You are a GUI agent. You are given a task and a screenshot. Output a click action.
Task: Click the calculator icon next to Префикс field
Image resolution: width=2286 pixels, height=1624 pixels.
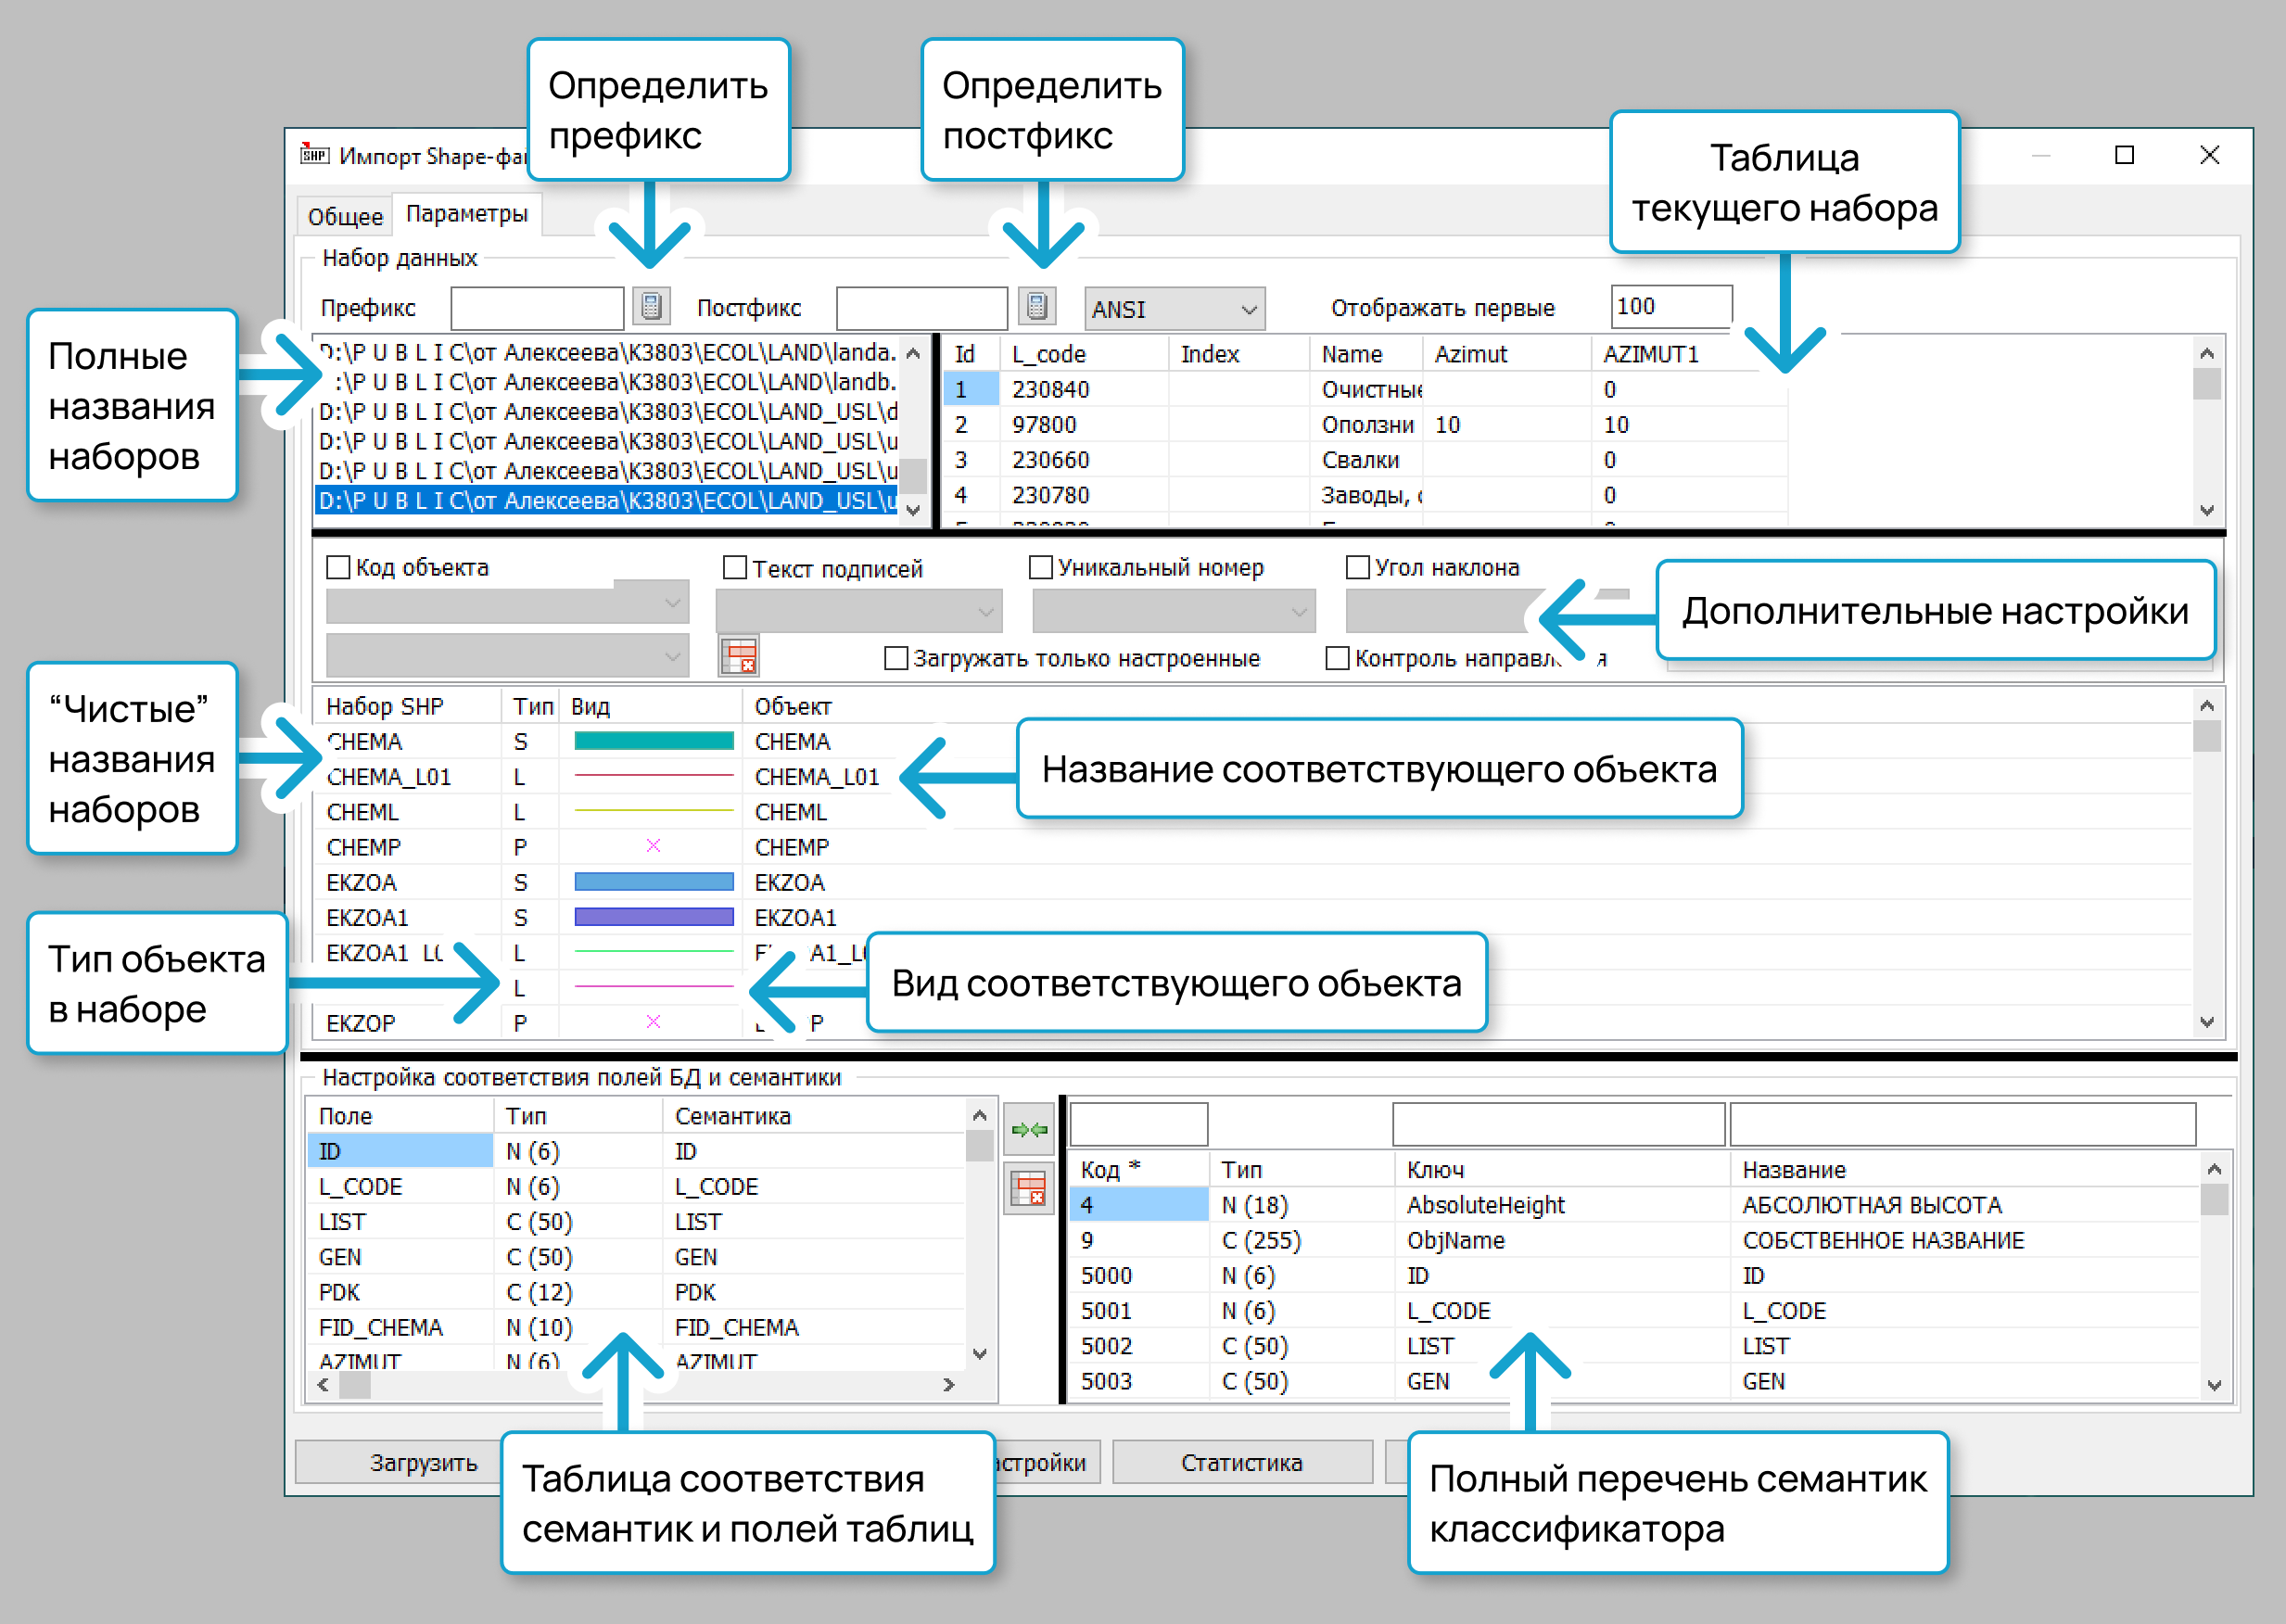click(x=651, y=306)
